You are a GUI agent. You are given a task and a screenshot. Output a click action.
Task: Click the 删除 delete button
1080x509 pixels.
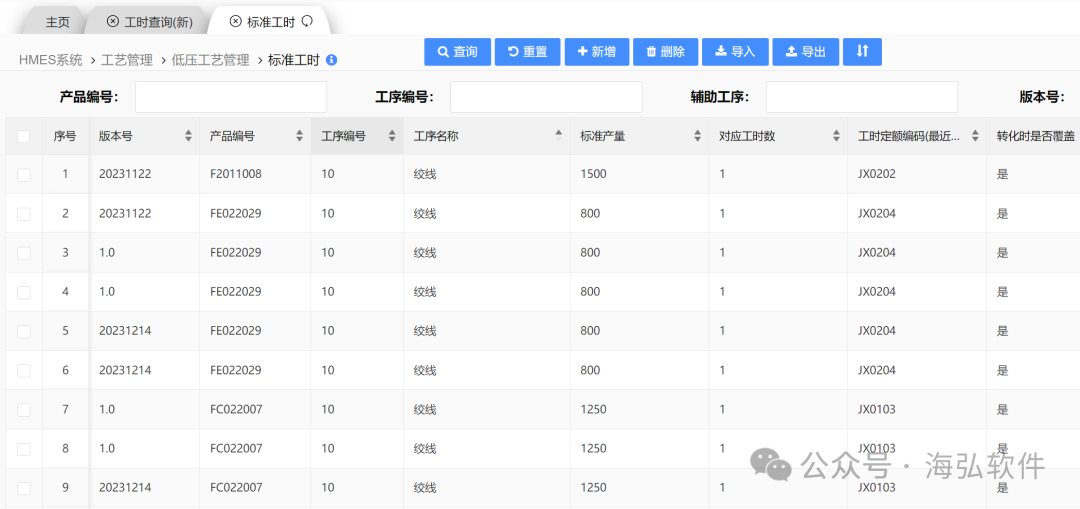pos(665,52)
